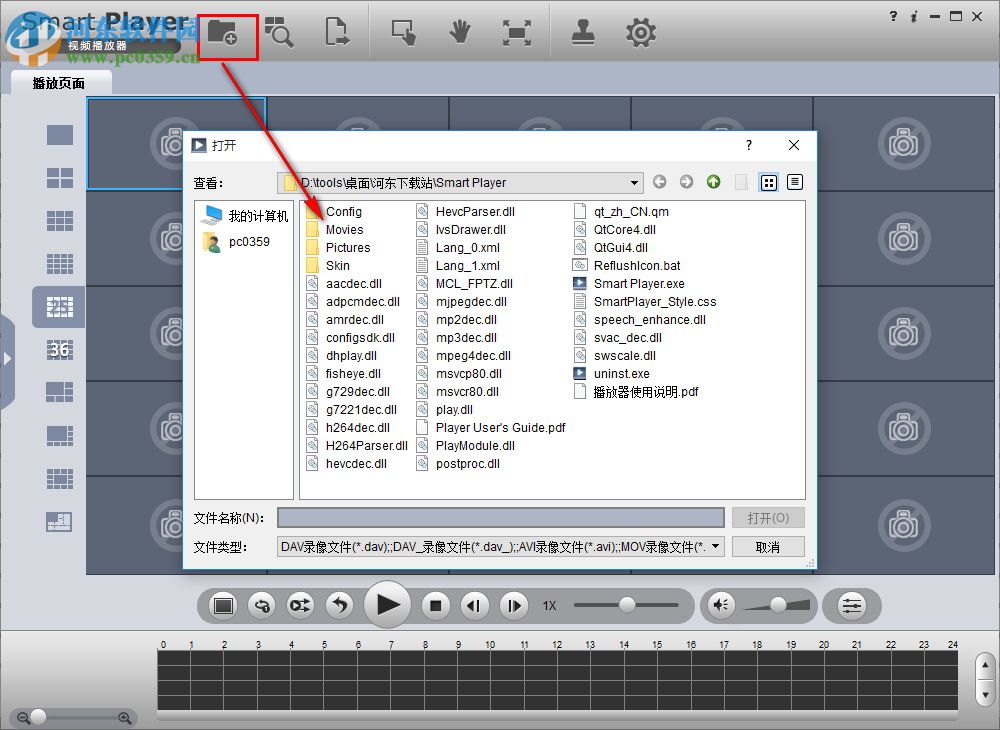The height and width of the screenshot is (730, 1000).
Task: Zoom out the timeline
Action: coord(23,718)
